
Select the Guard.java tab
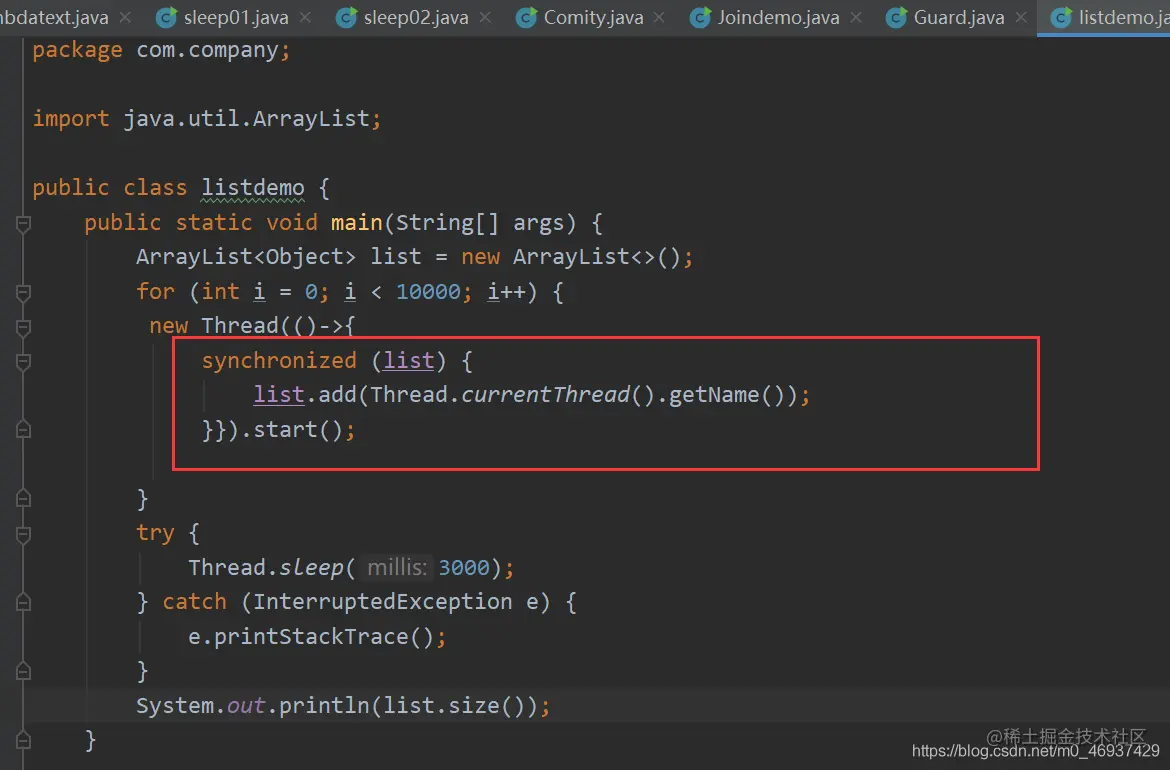pyautogui.click(x=959, y=17)
